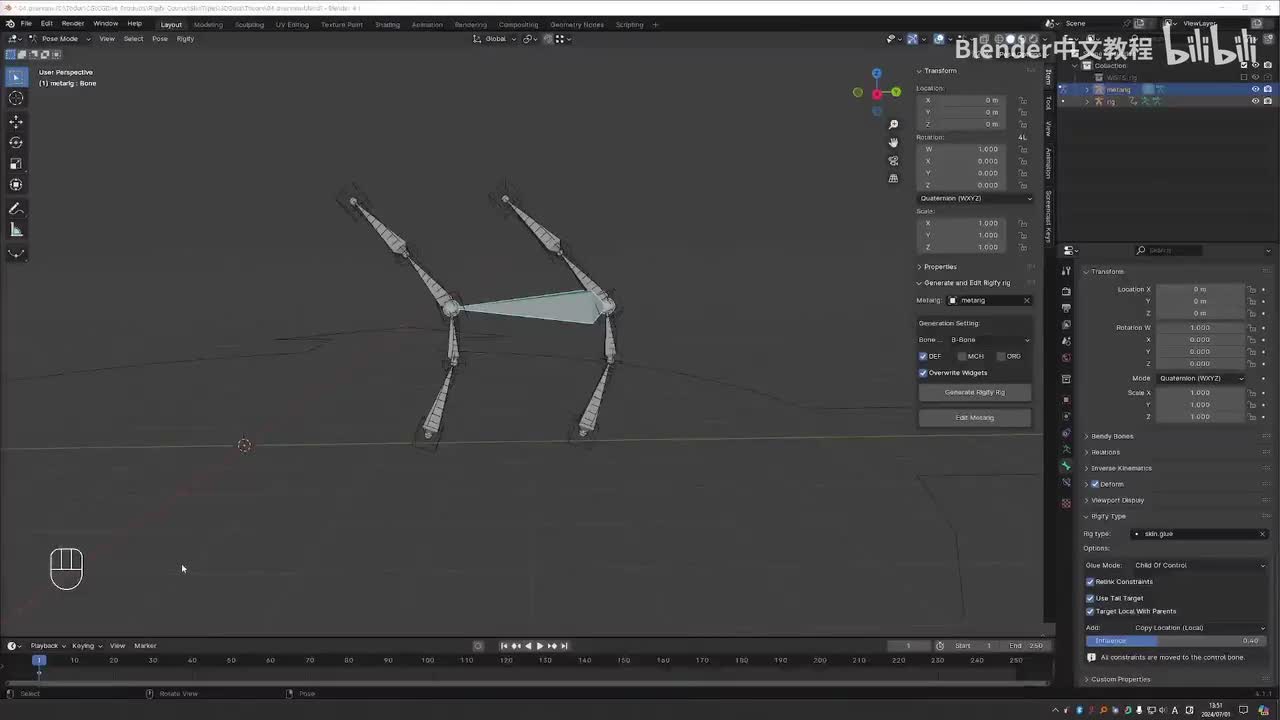Jump to the animation start frame
Viewport: 1280px width, 720px height.
[x=504, y=646]
